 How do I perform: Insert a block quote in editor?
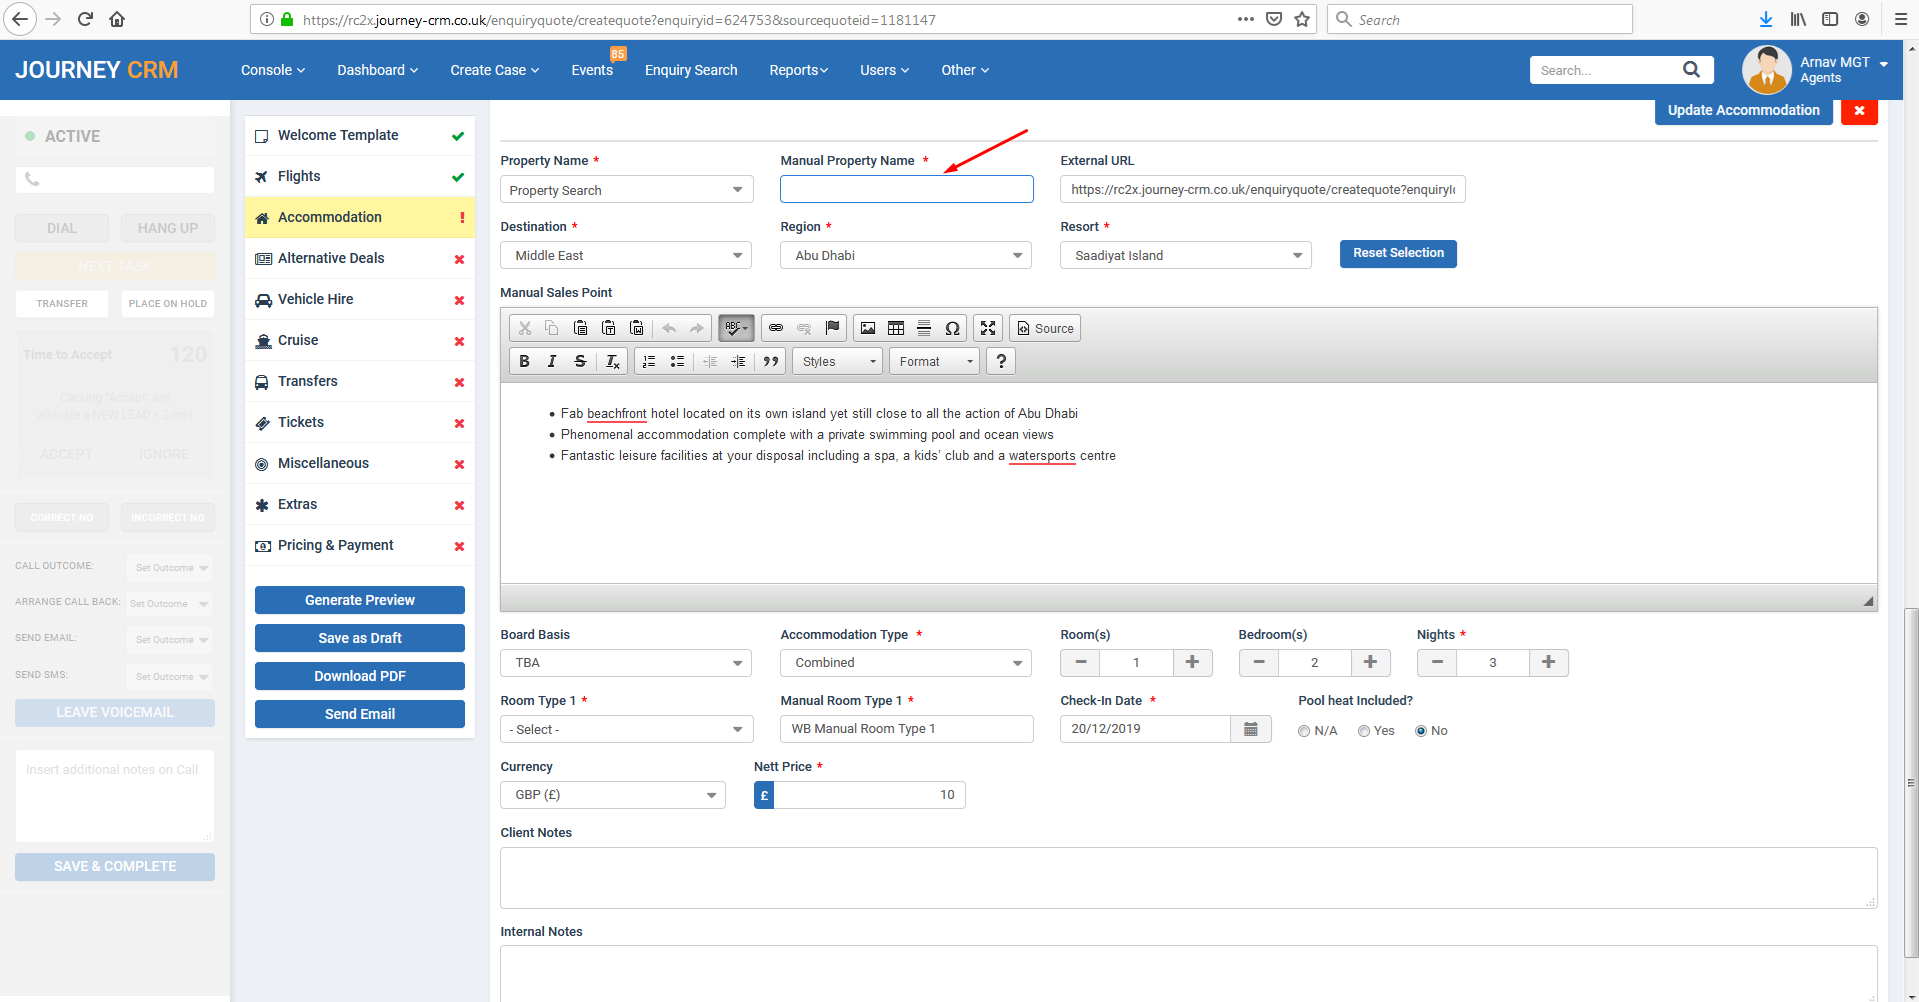pyautogui.click(x=771, y=361)
